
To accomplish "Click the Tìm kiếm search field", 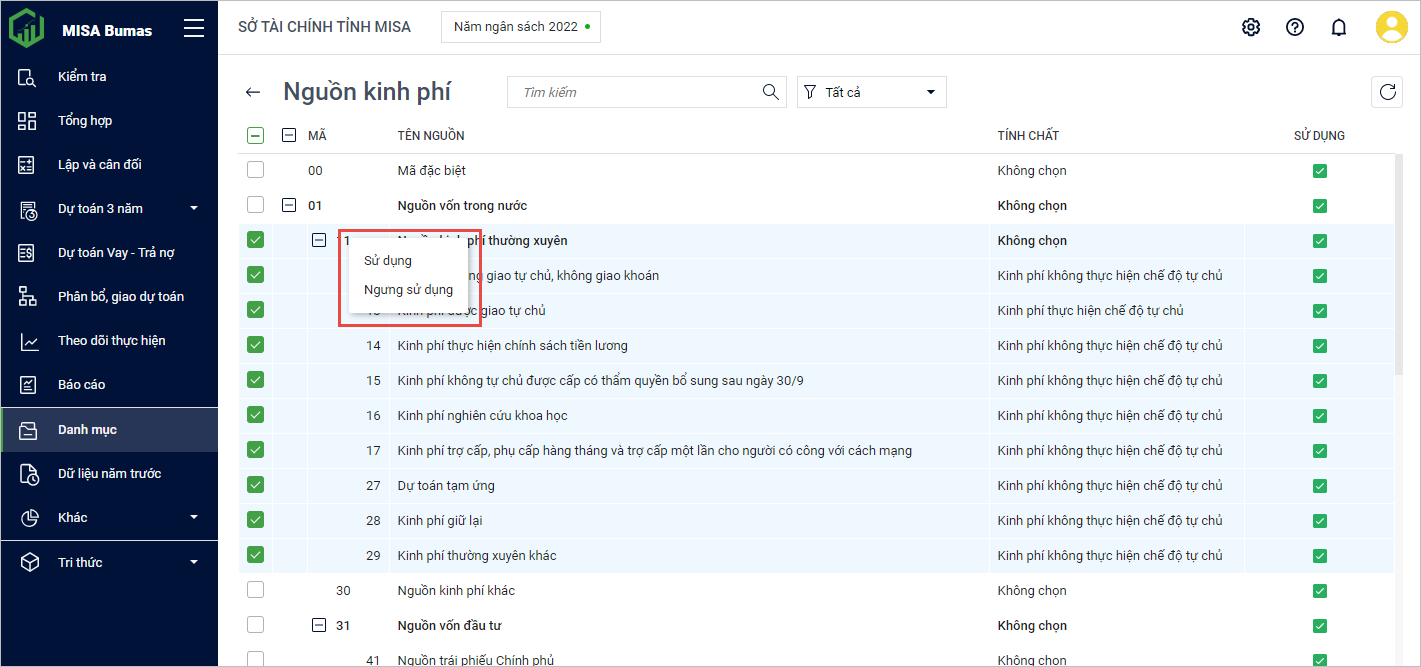I will coord(635,92).
